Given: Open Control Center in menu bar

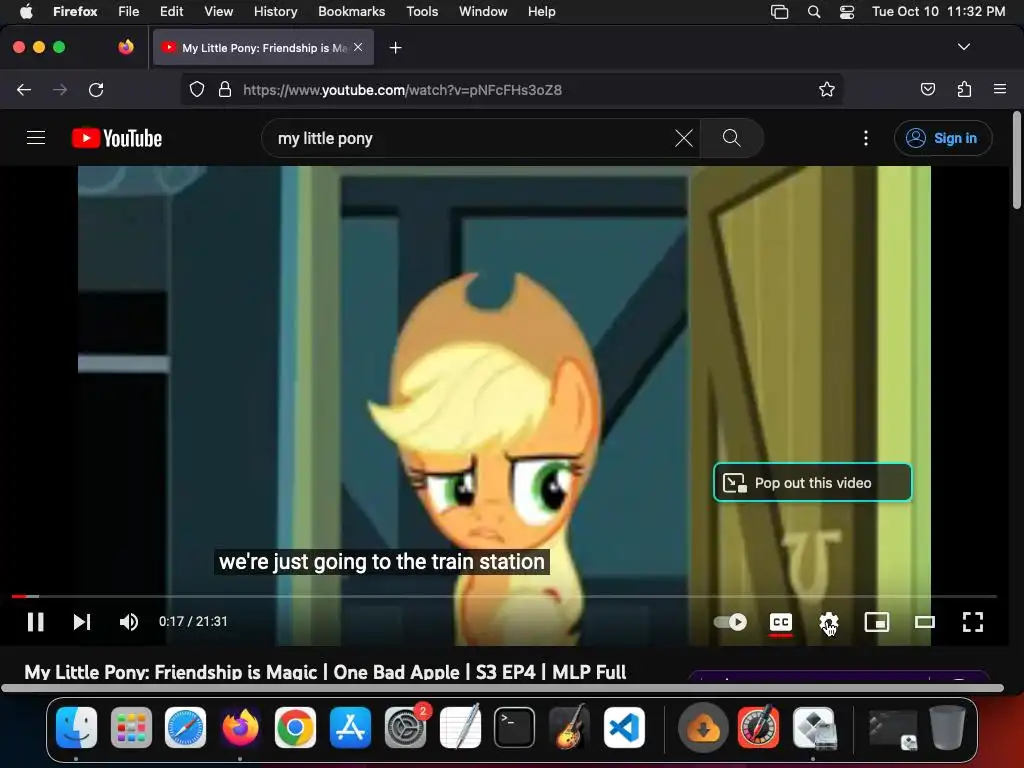Looking at the screenshot, I should click(x=847, y=11).
